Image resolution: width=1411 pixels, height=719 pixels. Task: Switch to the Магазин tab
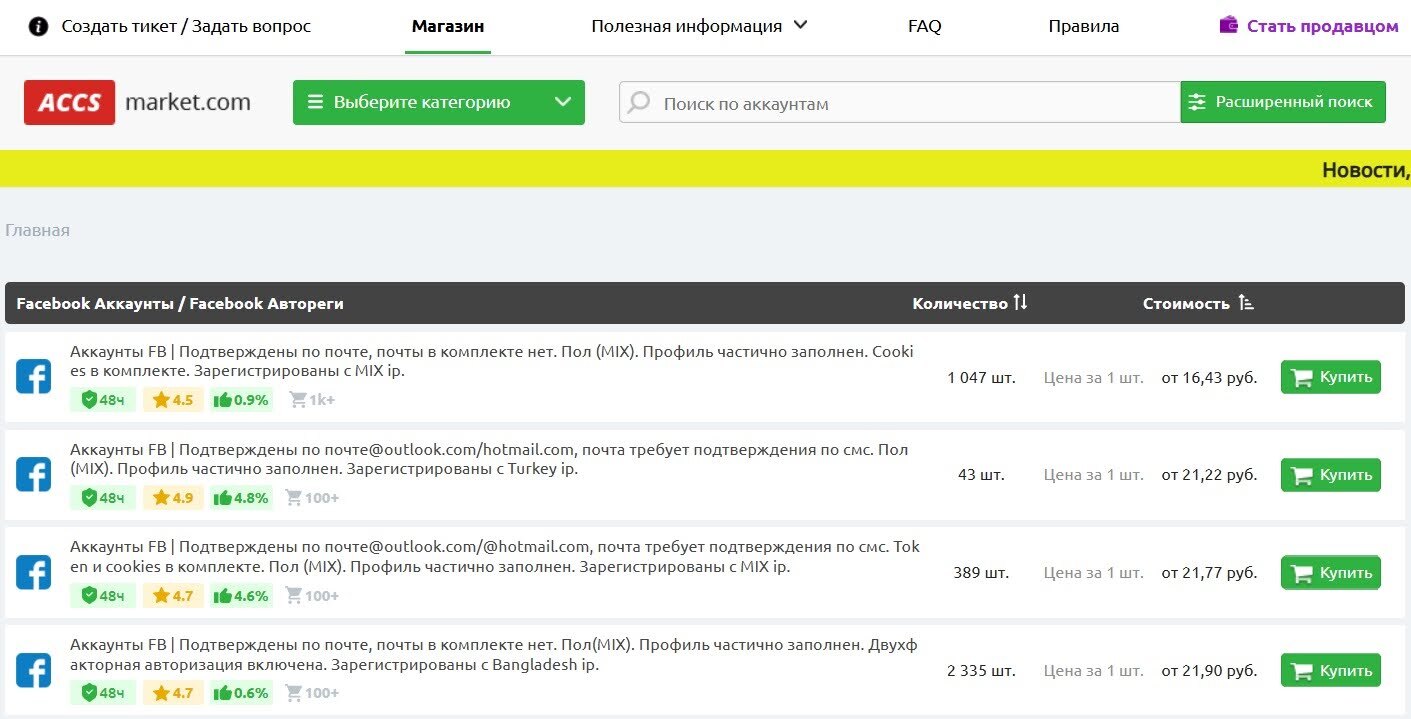pyautogui.click(x=447, y=26)
